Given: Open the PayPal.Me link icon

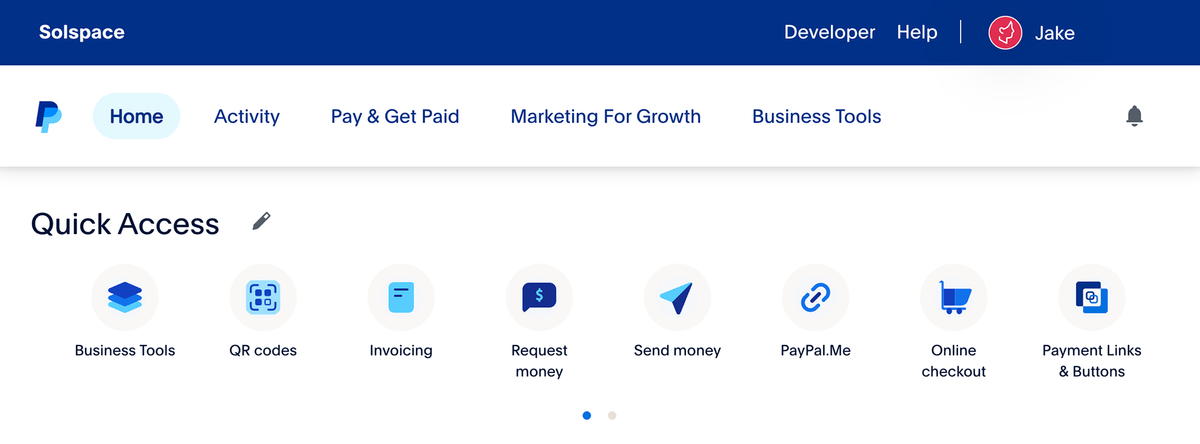Looking at the screenshot, I should [815, 297].
